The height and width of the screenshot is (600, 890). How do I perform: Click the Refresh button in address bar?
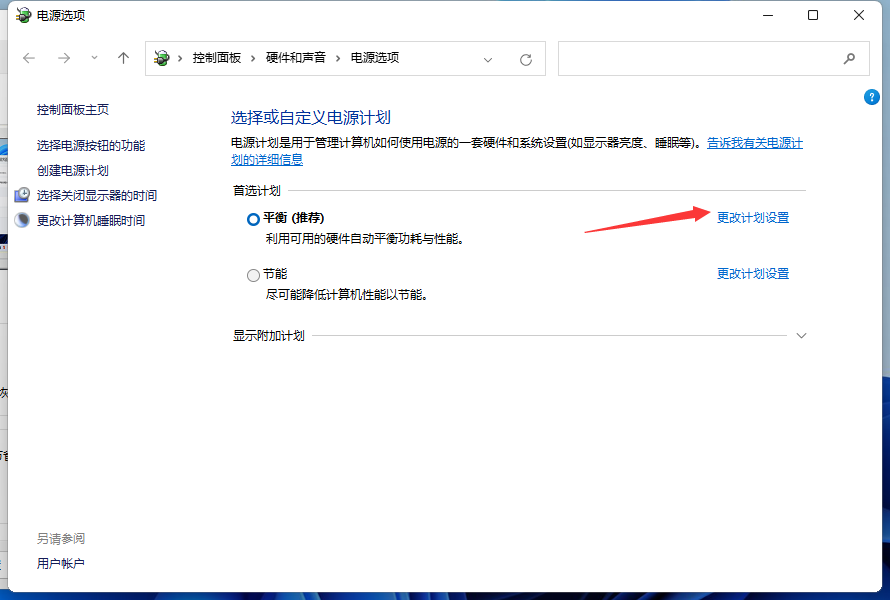(x=526, y=59)
